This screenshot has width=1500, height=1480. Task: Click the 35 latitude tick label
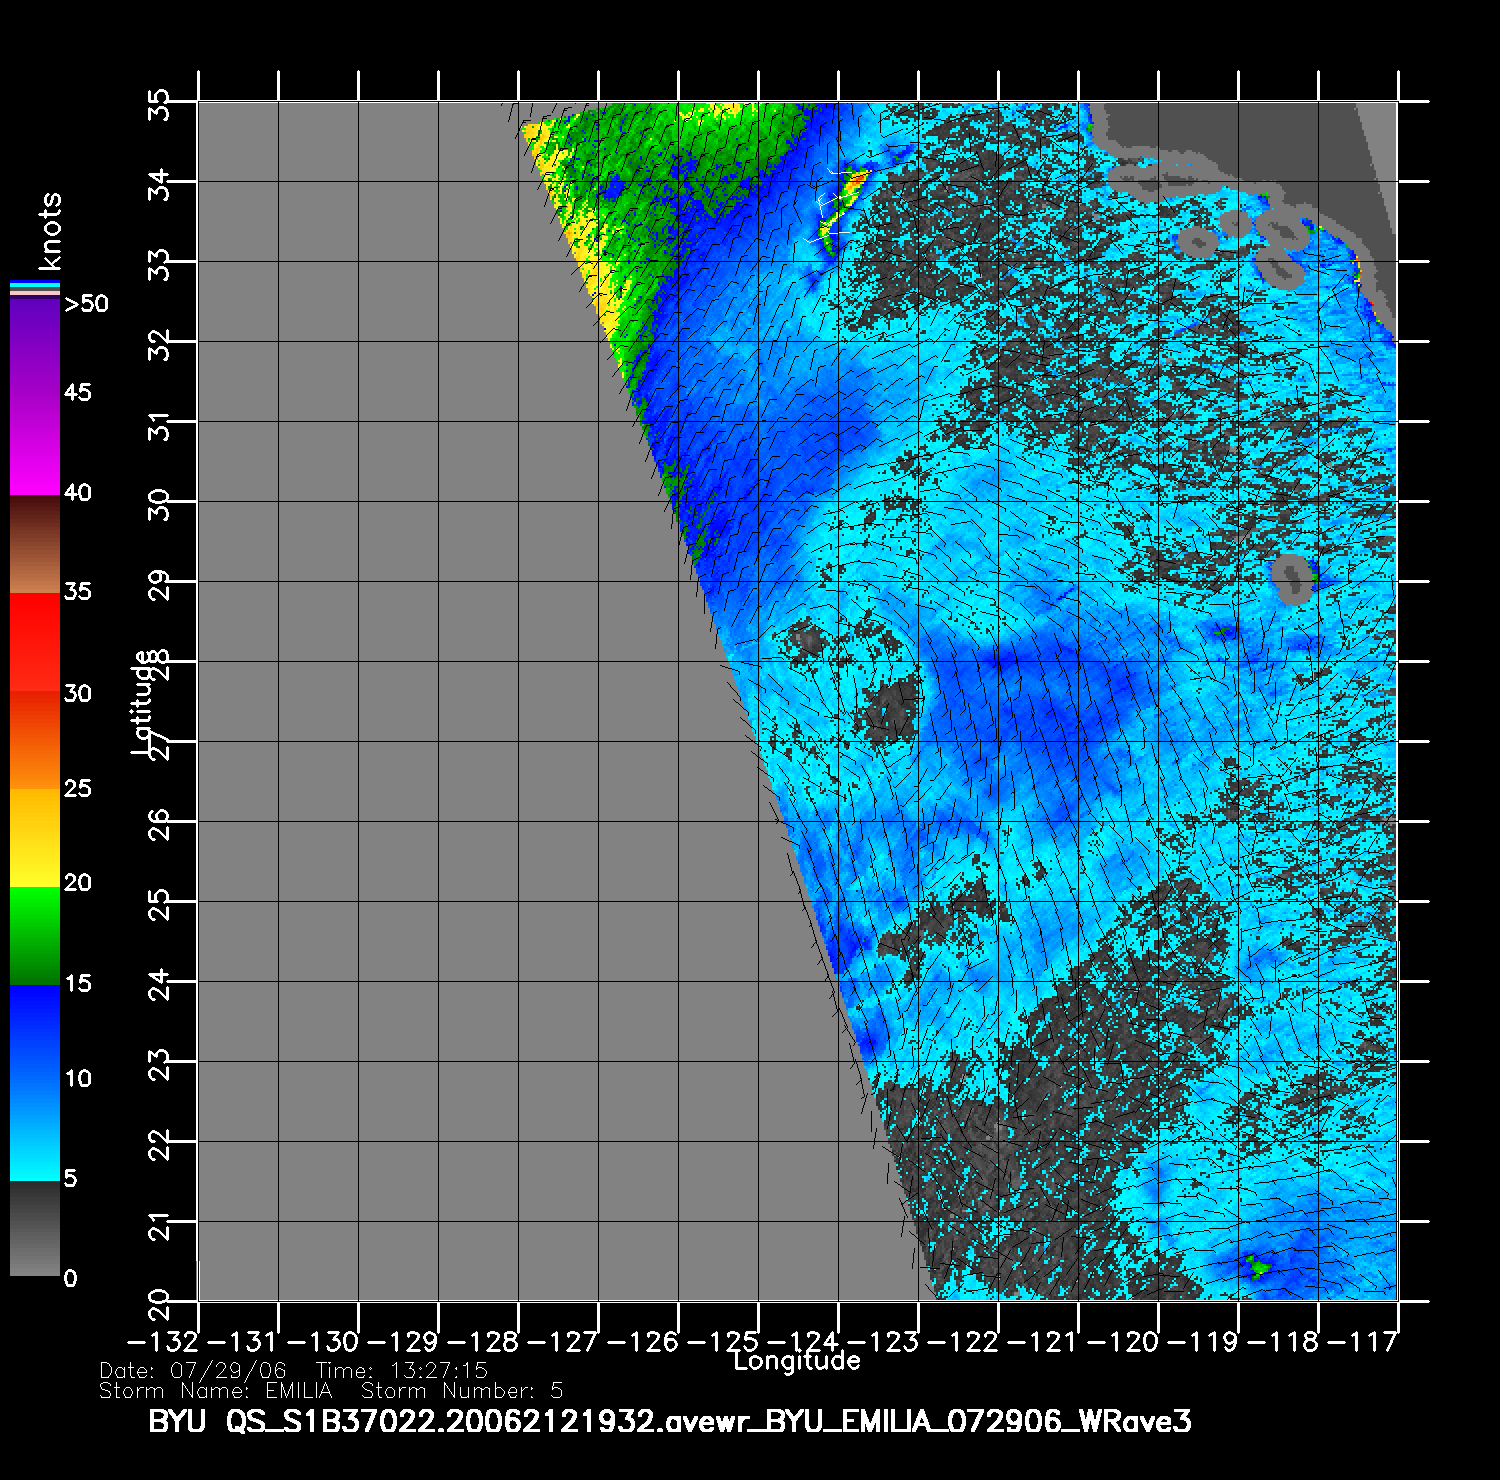[x=159, y=103]
